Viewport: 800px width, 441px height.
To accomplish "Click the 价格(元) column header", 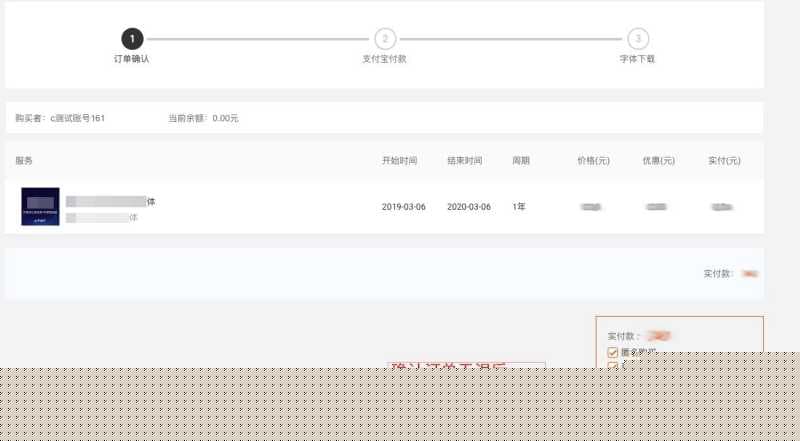I will (x=593, y=161).
